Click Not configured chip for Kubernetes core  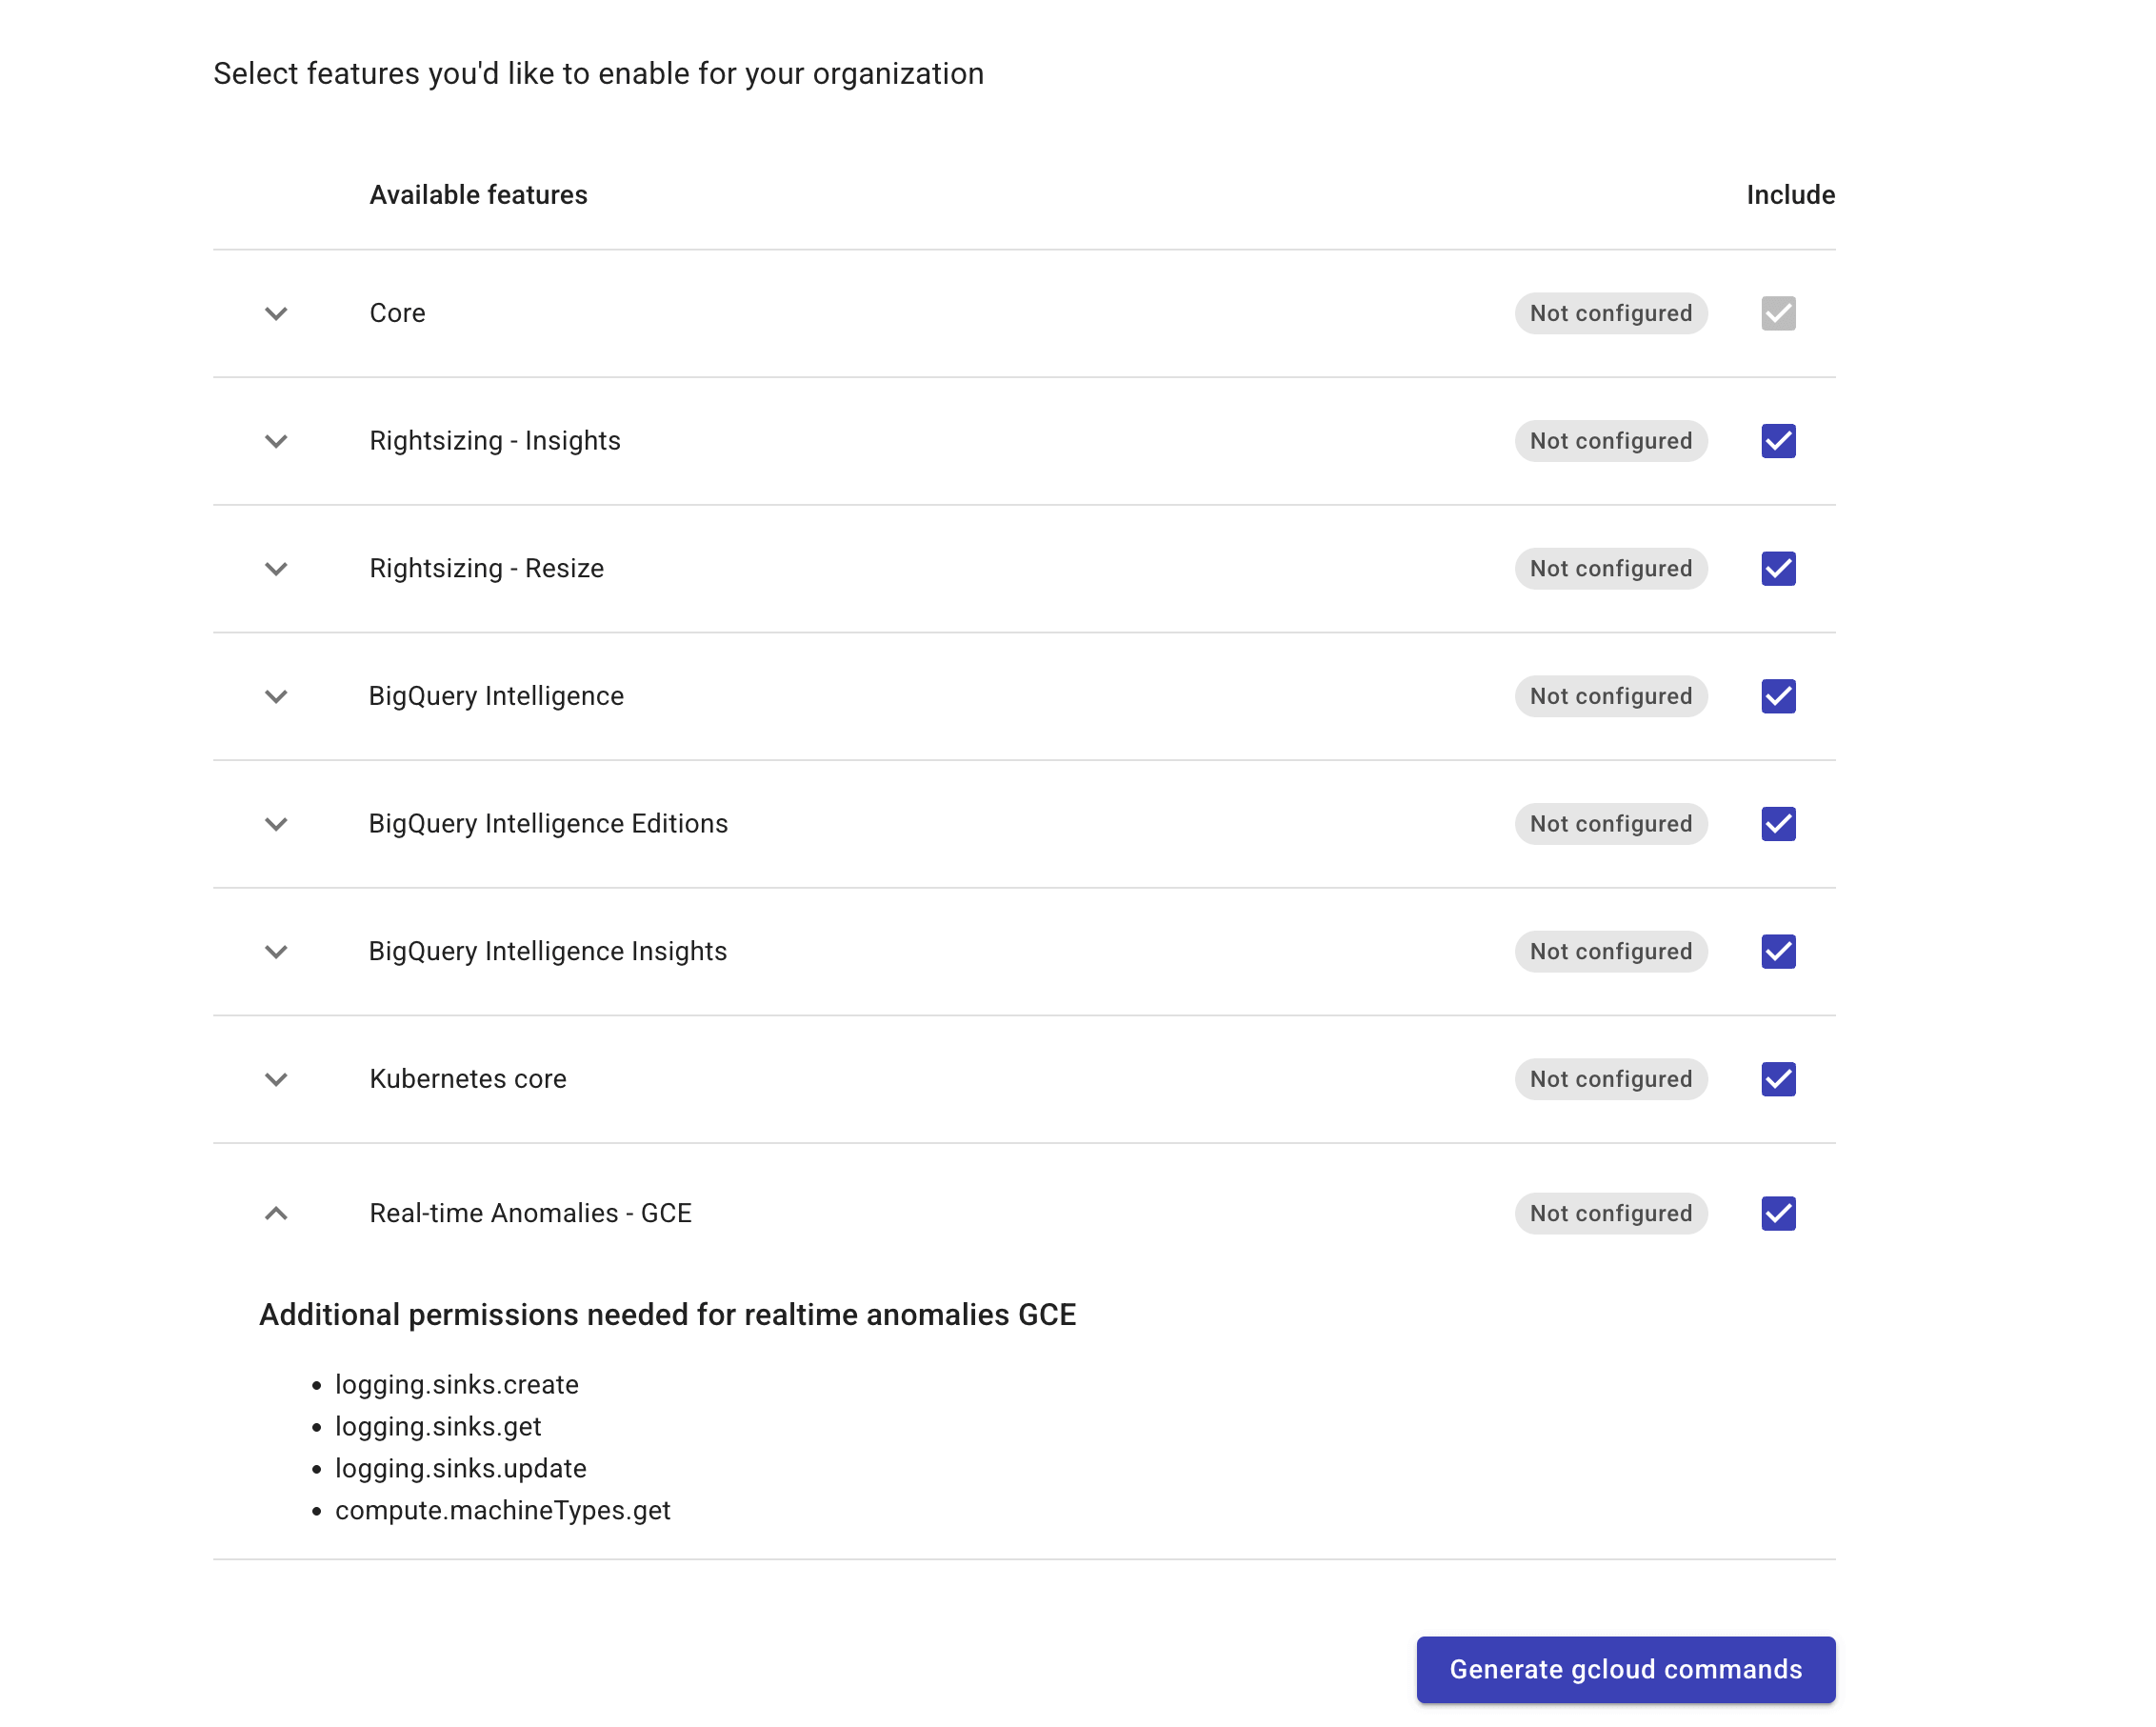point(1610,1080)
